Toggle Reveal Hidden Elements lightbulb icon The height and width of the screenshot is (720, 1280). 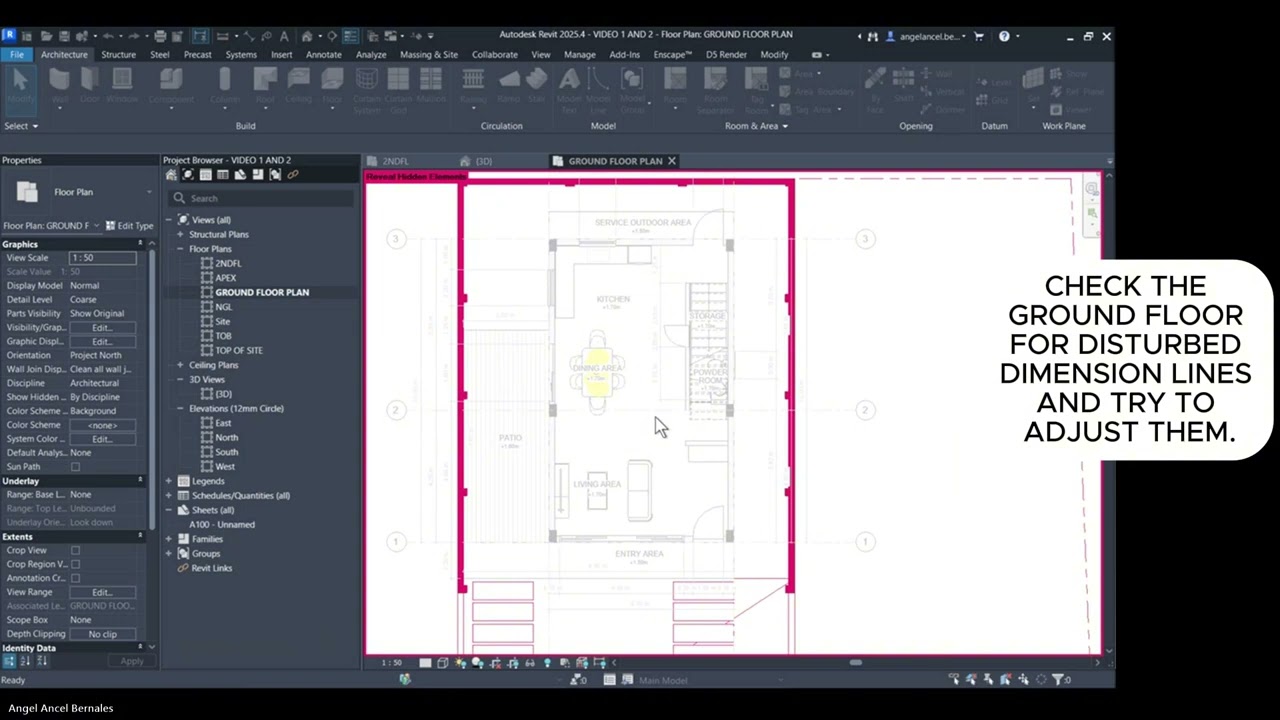[x=547, y=663]
